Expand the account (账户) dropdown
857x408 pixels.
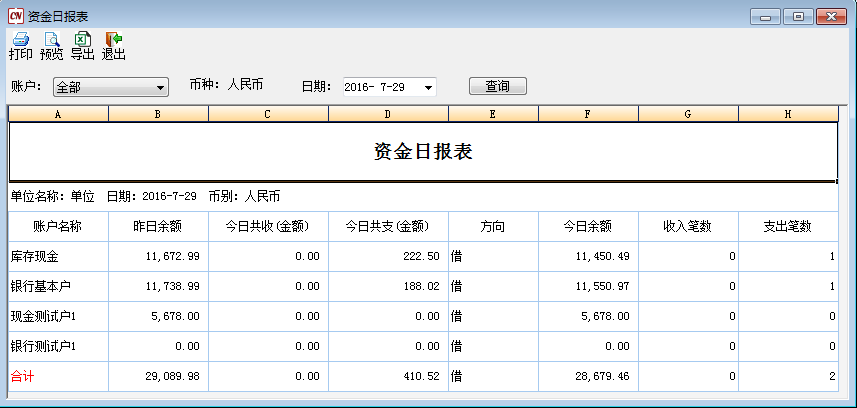click(x=160, y=87)
